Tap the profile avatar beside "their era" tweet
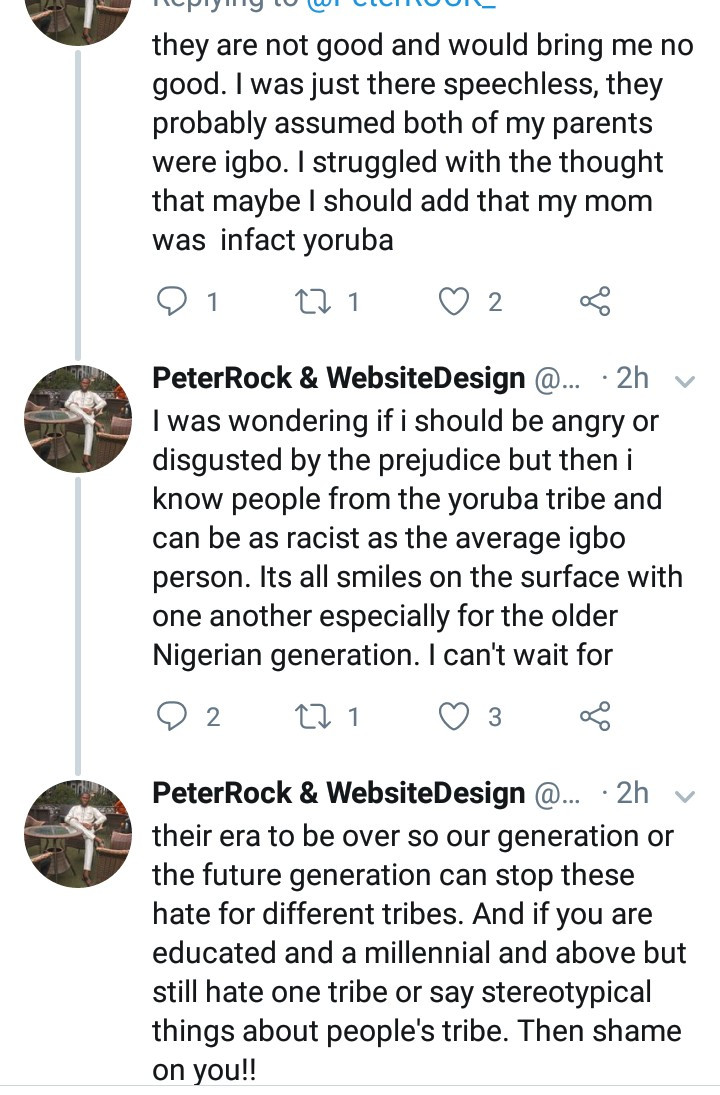Screen dimensions: 720x1095 click(78, 833)
